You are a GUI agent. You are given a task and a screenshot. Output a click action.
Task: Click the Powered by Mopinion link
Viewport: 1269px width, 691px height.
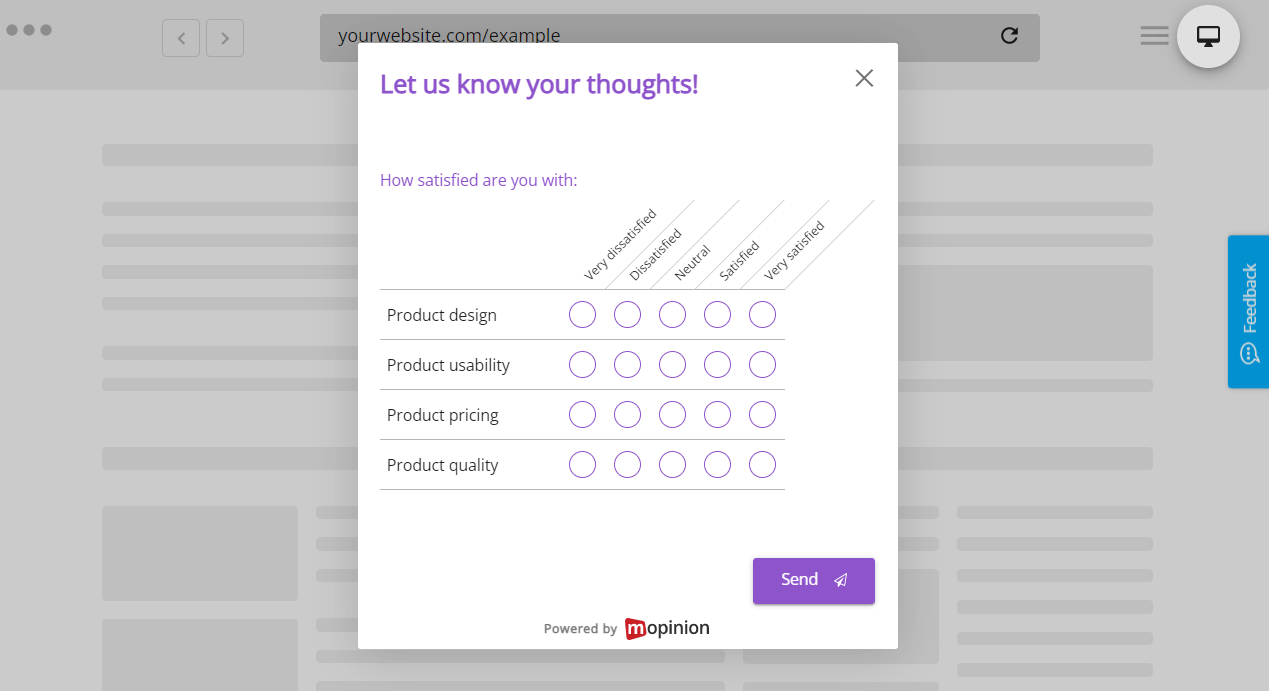[626, 628]
